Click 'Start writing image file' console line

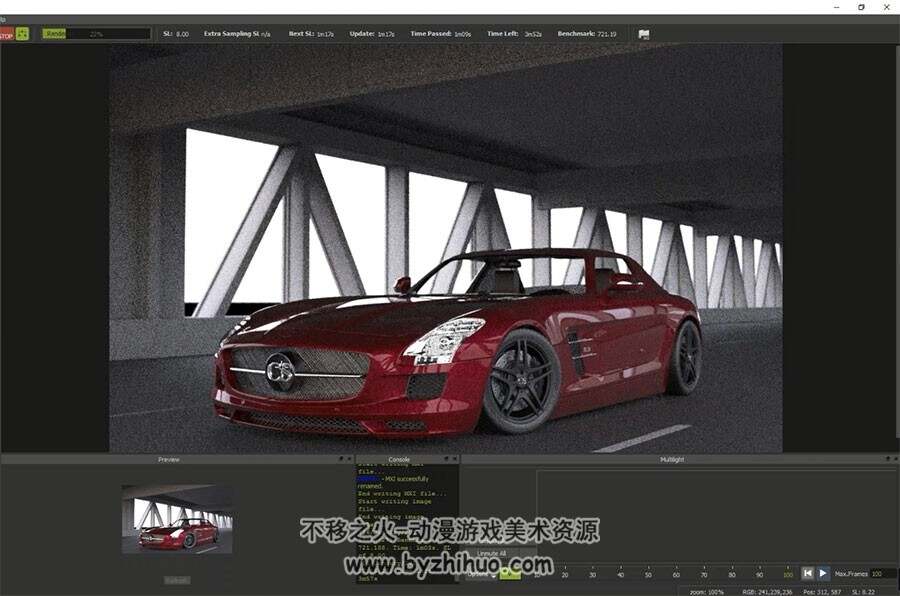point(394,505)
